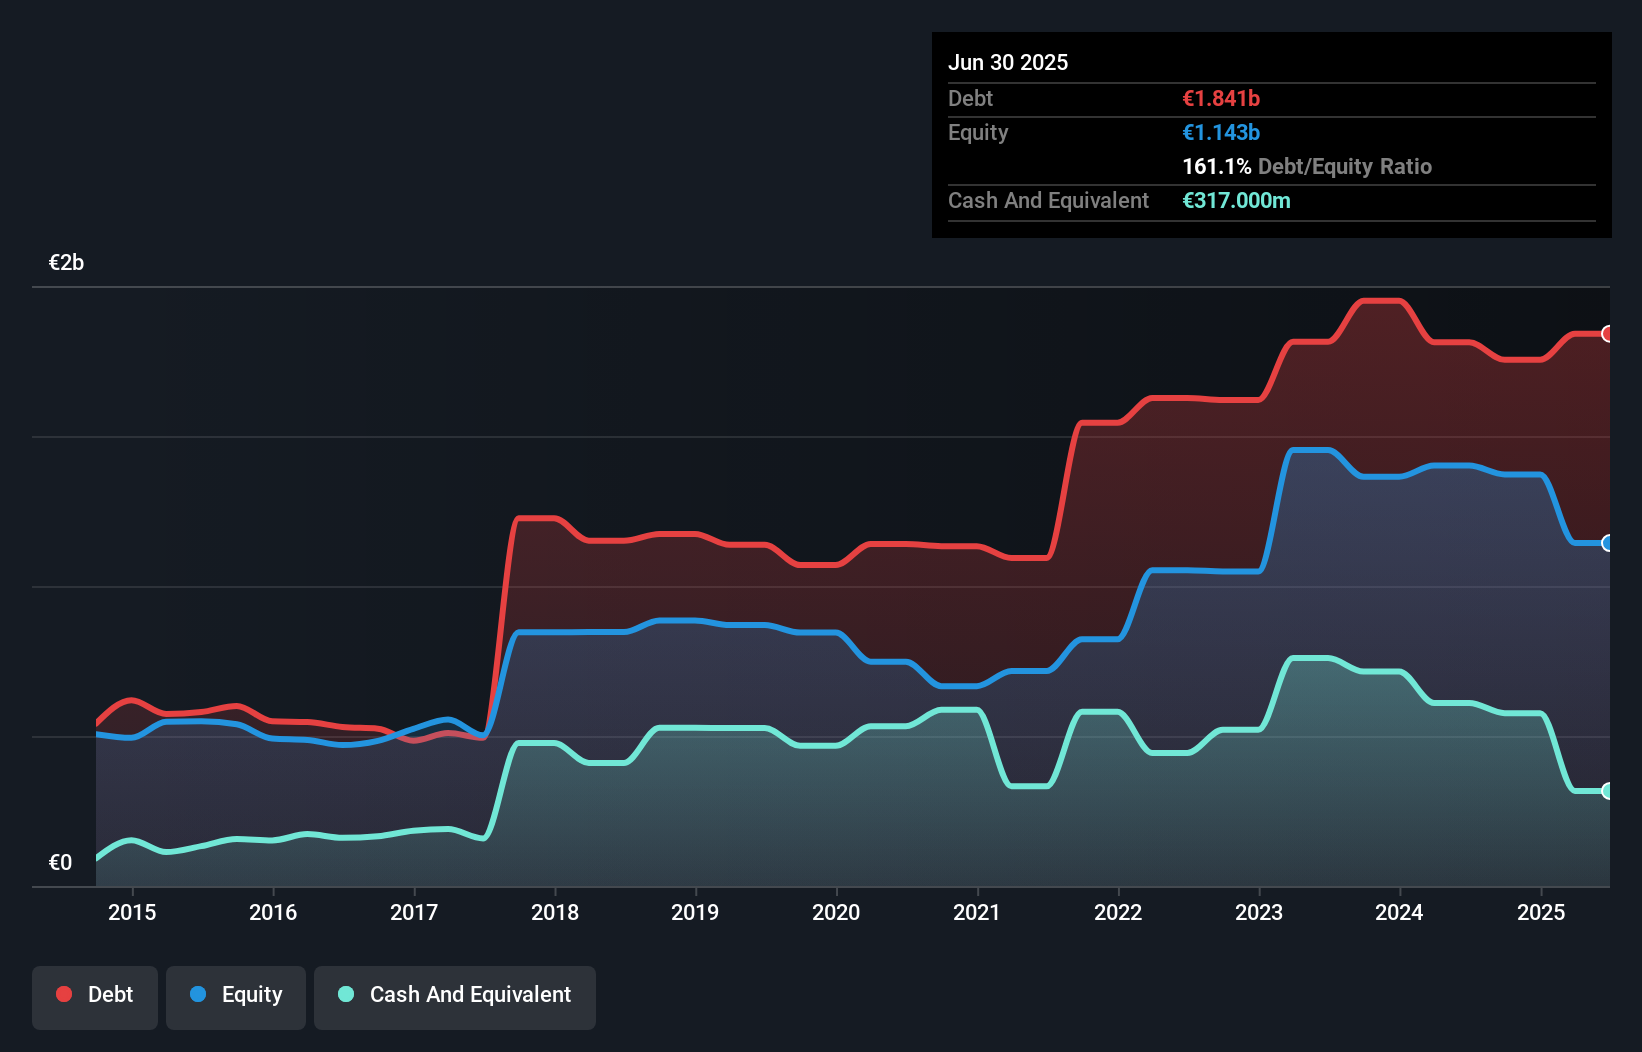Expand the Debt/Equity Ratio row
Image resolution: width=1642 pixels, height=1052 pixels.
1307,166
